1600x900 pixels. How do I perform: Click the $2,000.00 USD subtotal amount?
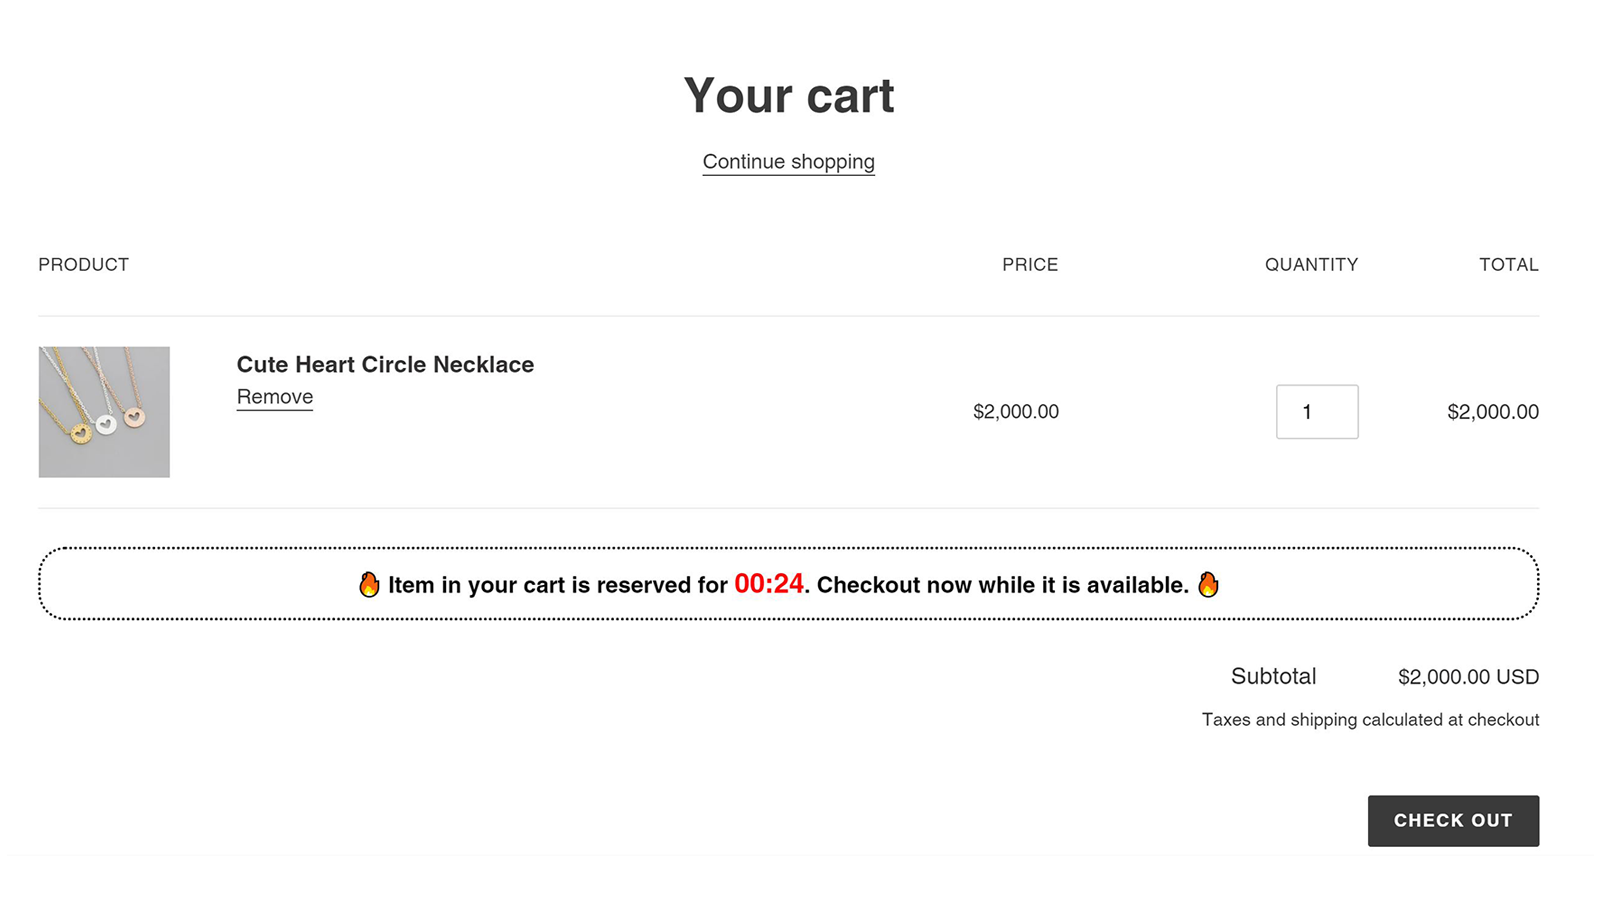click(1468, 677)
